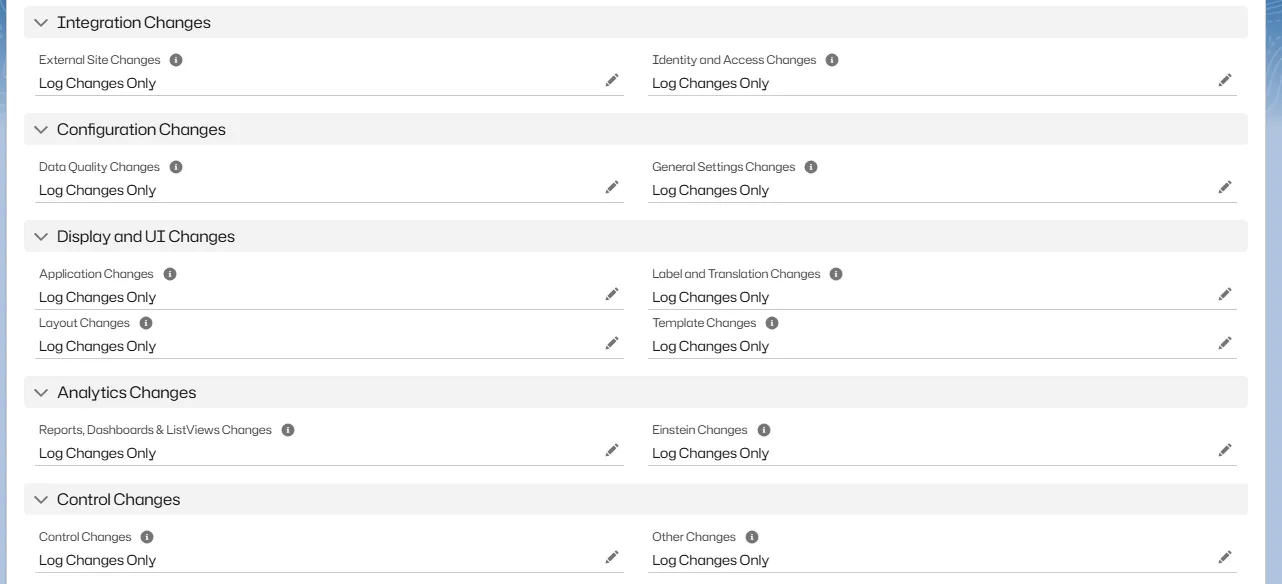Edit the Other Changes setting

point(1225,557)
